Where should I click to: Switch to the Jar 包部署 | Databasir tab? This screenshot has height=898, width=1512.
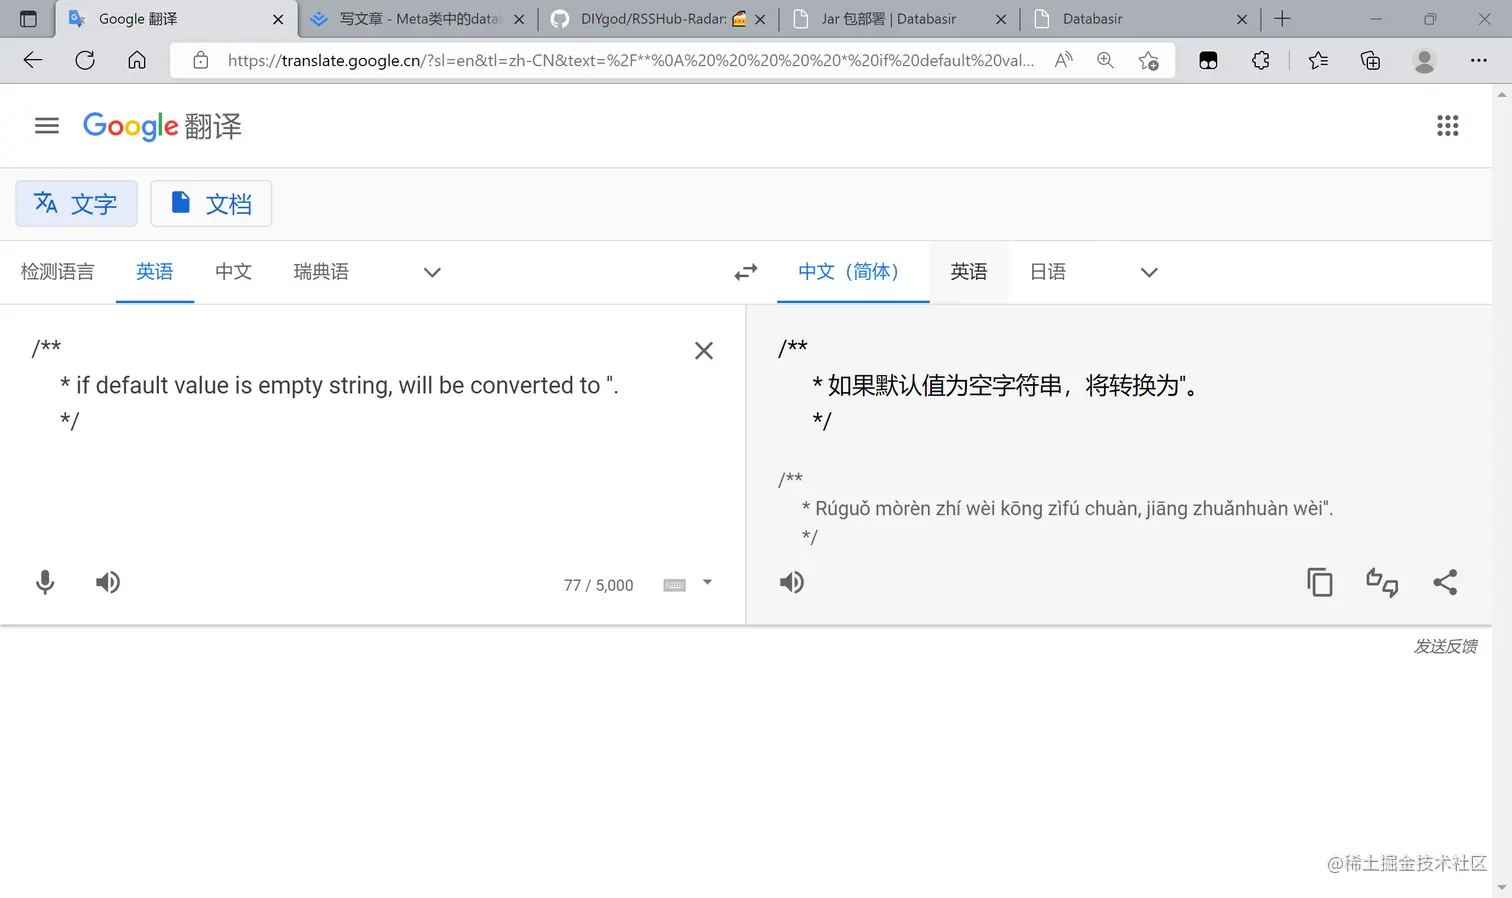coord(898,18)
